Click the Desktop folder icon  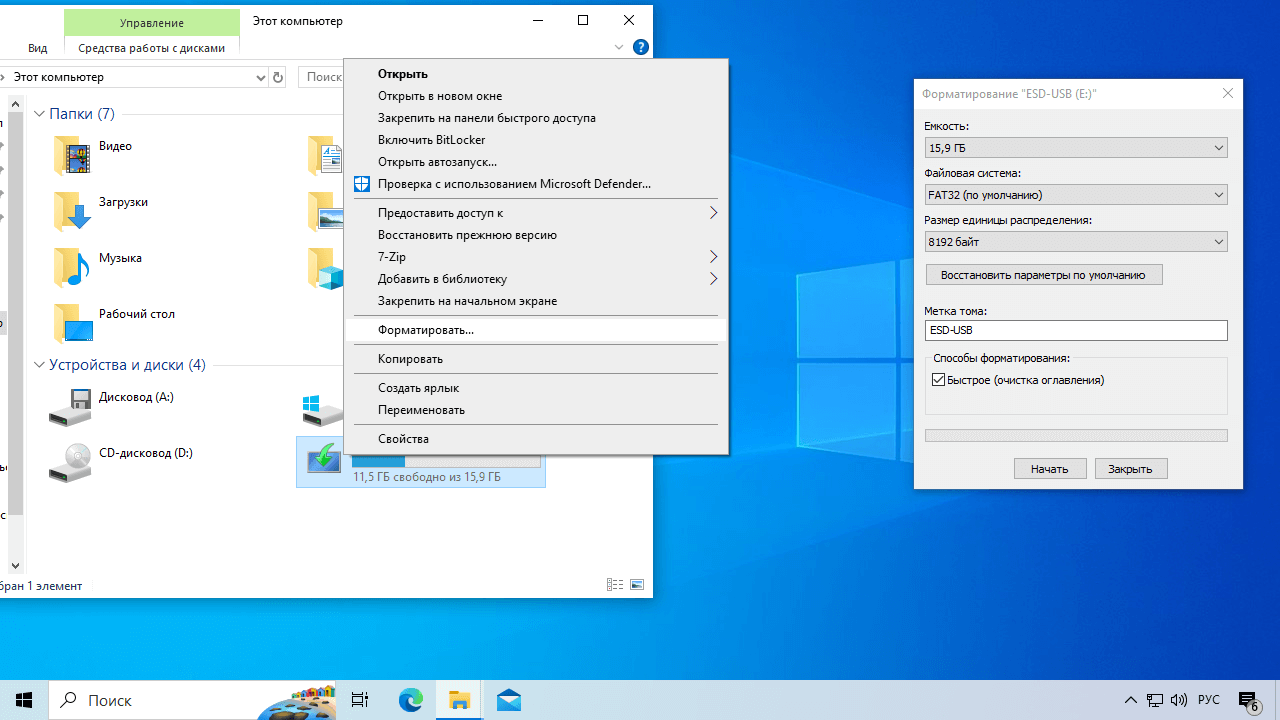point(72,323)
